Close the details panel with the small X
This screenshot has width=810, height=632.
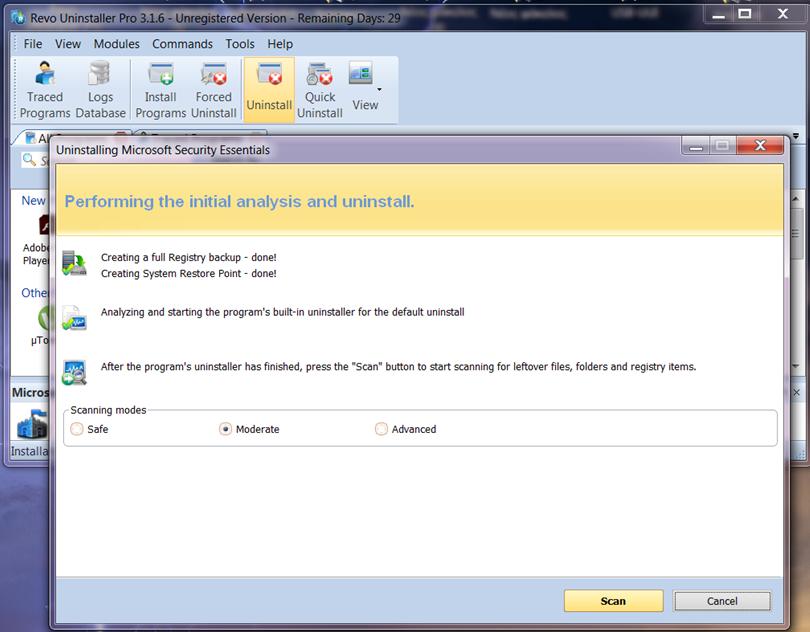[797, 393]
